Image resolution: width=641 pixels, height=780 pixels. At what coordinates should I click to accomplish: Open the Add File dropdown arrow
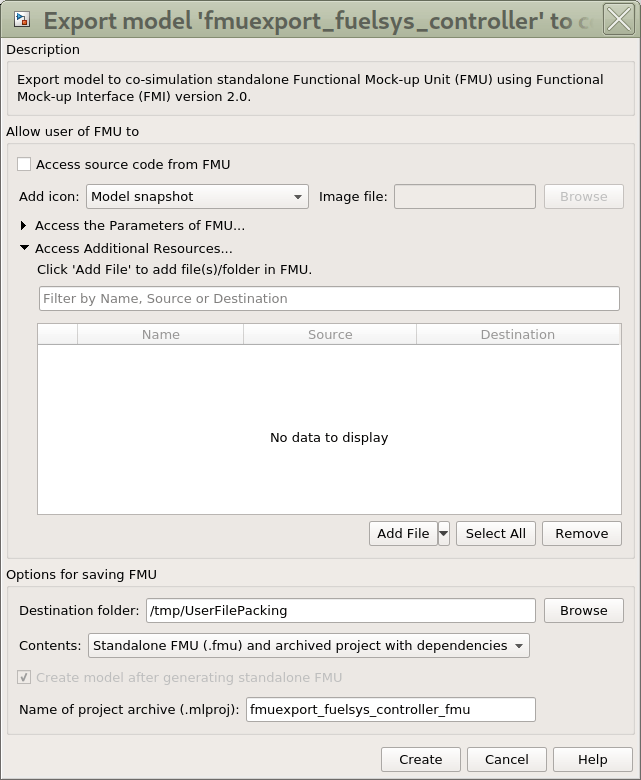pyautogui.click(x=444, y=534)
